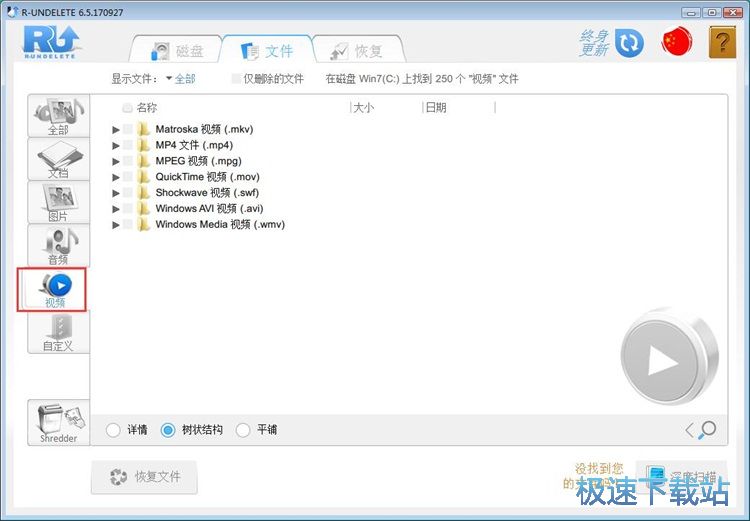Select the Matroska 视频 (.mkv) row label
The image size is (750, 521).
tap(204, 129)
